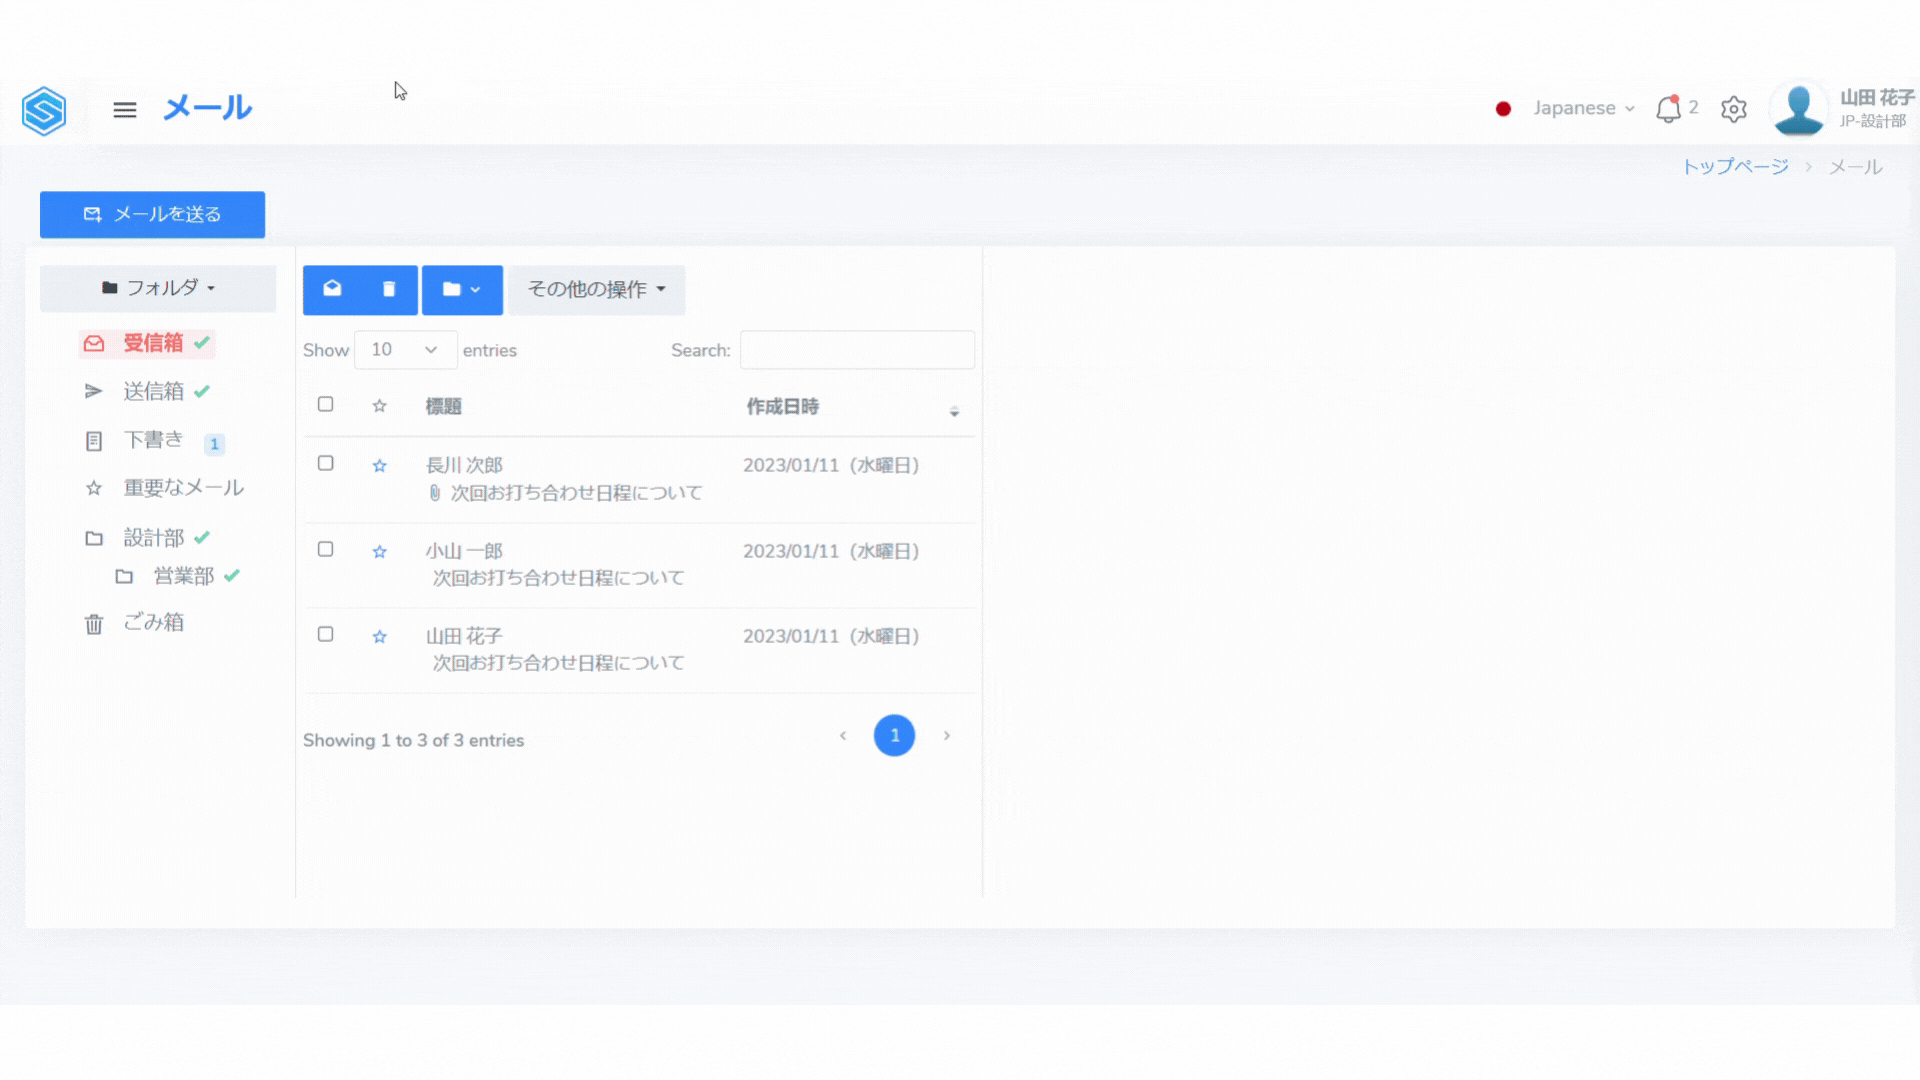Click the hamburger menu icon

[124, 110]
